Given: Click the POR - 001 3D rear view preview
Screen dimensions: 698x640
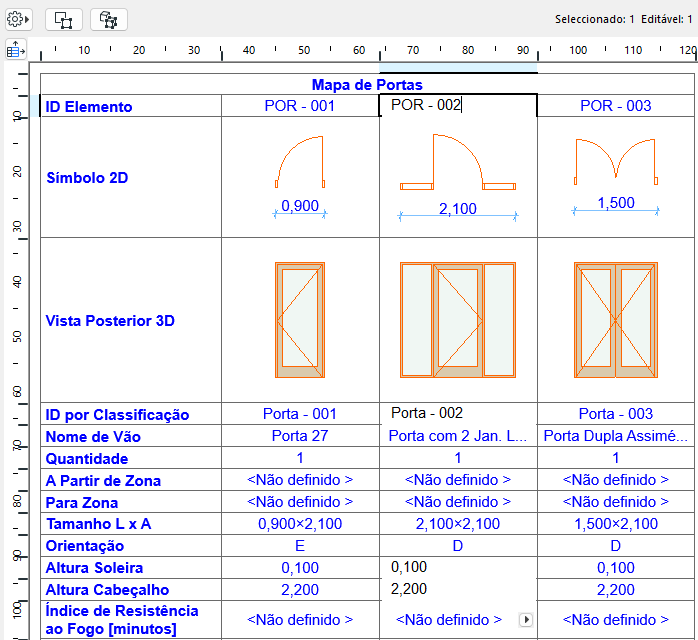Looking at the screenshot, I should [300, 320].
